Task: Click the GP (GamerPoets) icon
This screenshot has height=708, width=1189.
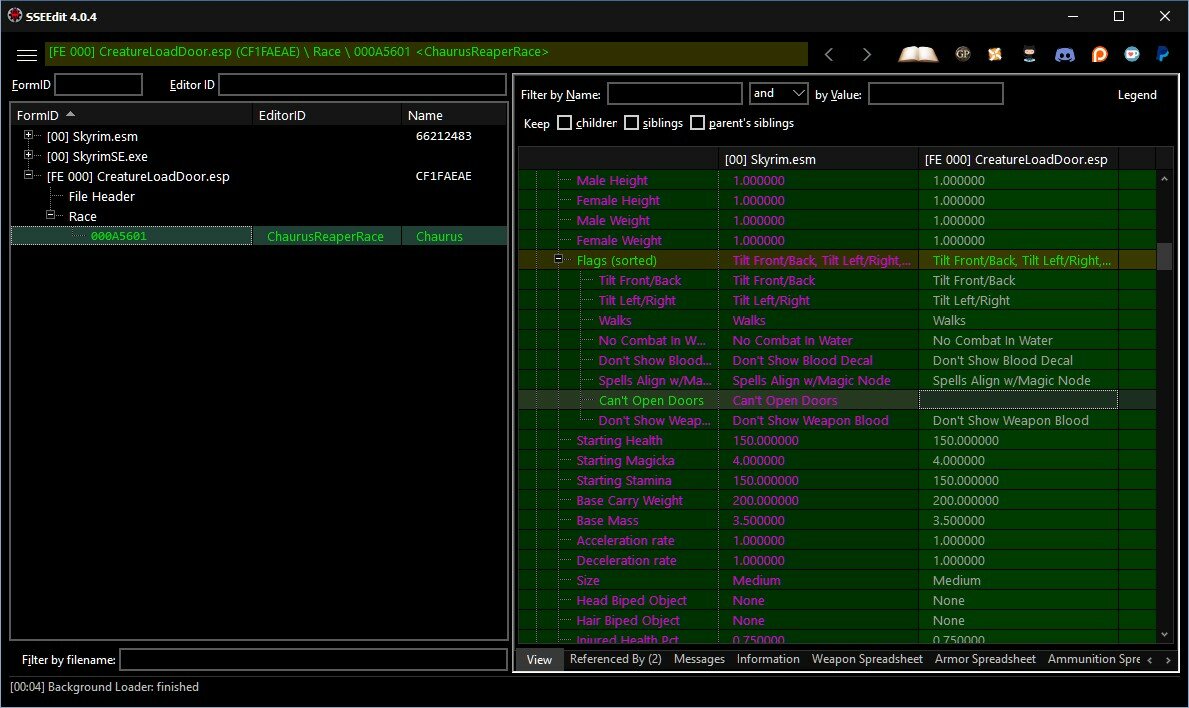Action: tap(963, 54)
